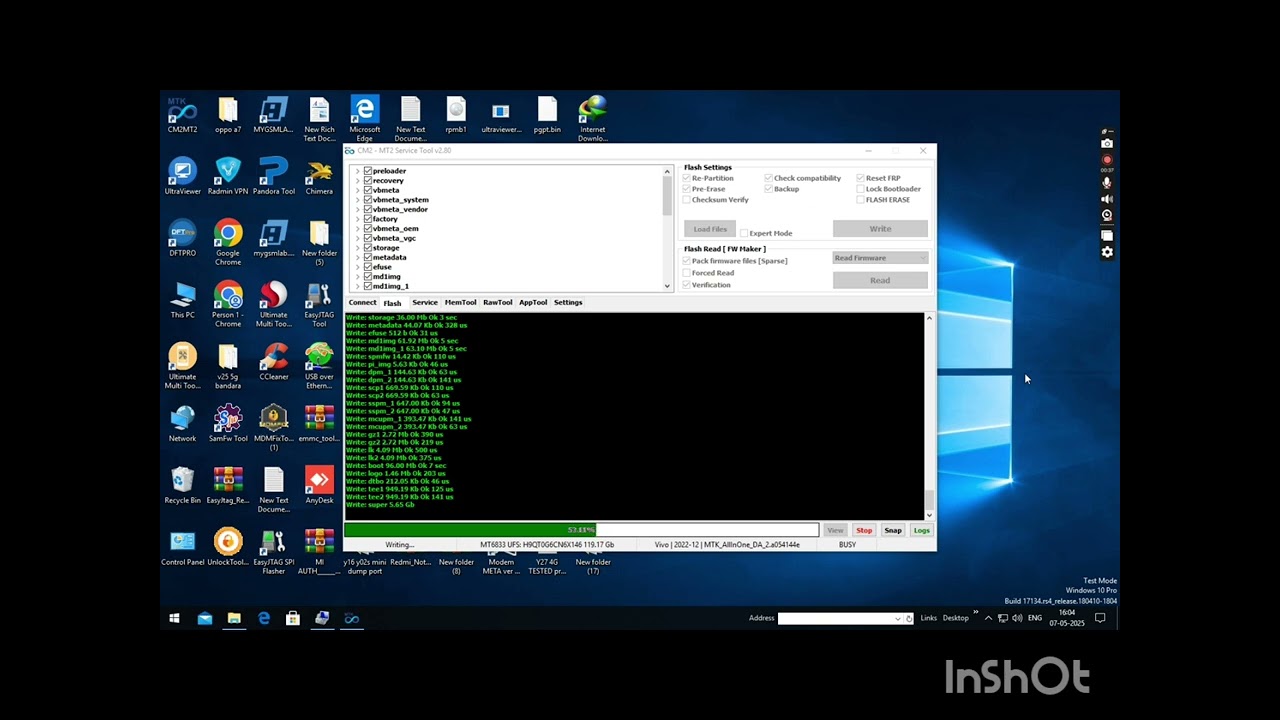Viewport: 1280px width, 720px height.
Task: Open the This PC desktop icon
Action: [182, 300]
